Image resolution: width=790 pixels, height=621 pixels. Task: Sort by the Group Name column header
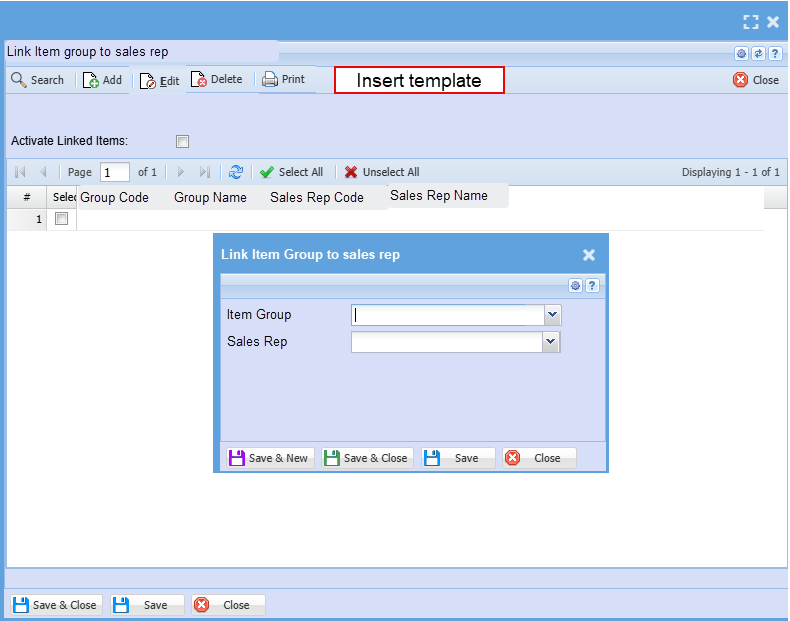(210, 198)
